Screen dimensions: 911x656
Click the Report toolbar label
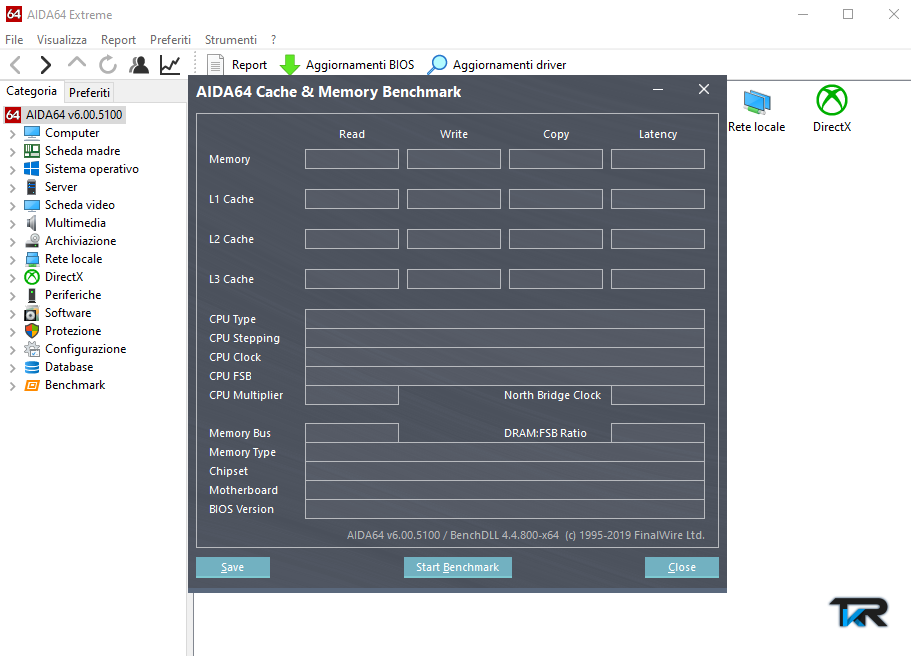pos(249,64)
